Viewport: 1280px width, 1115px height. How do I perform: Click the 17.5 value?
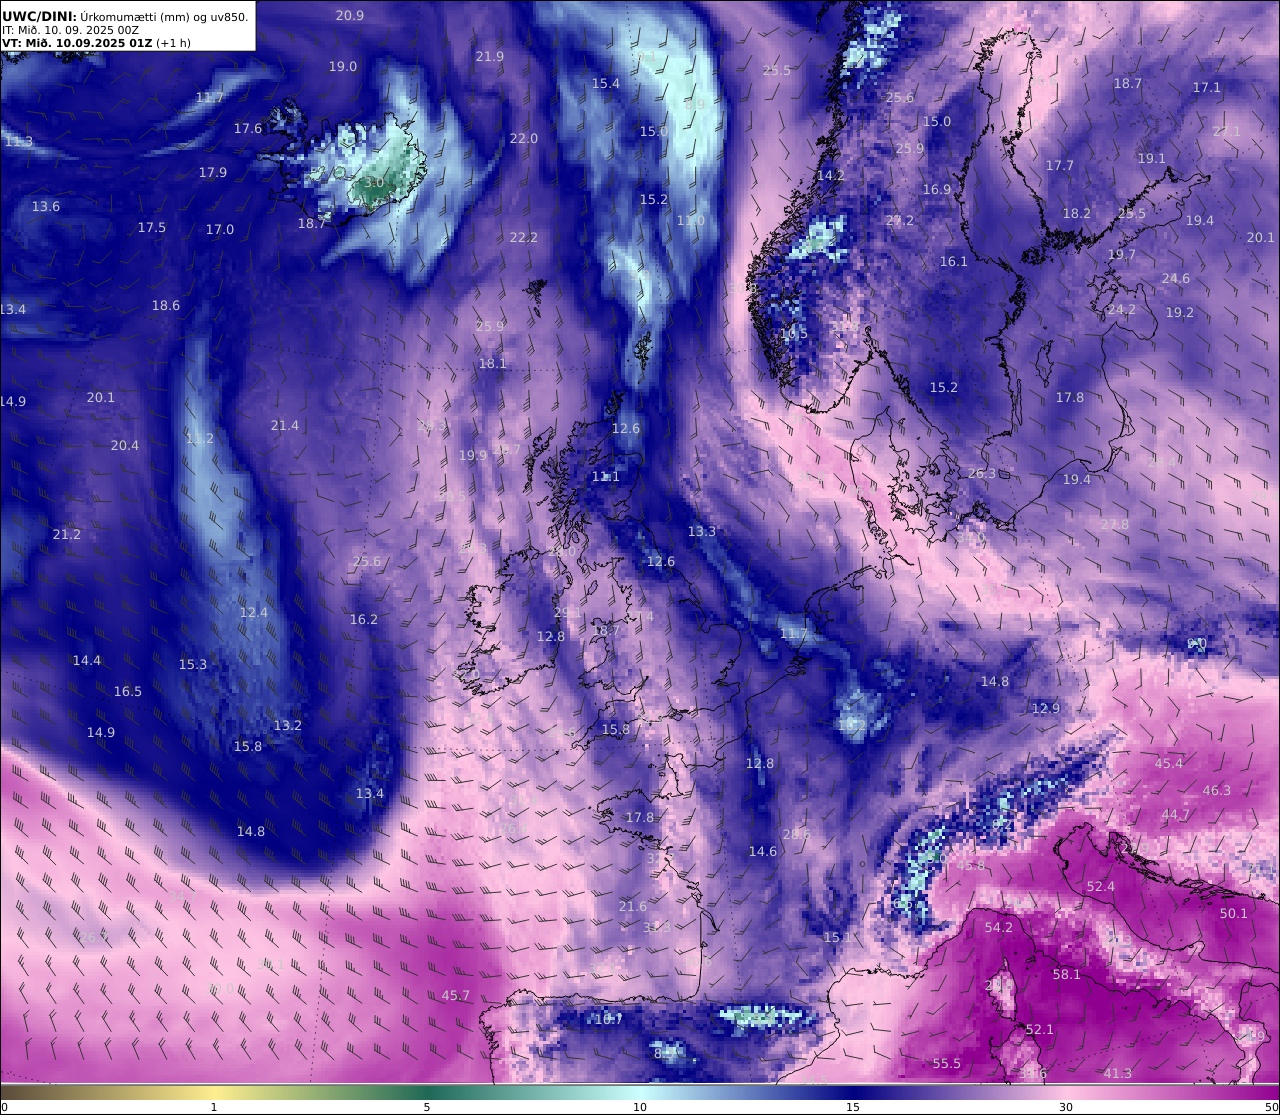152,227
